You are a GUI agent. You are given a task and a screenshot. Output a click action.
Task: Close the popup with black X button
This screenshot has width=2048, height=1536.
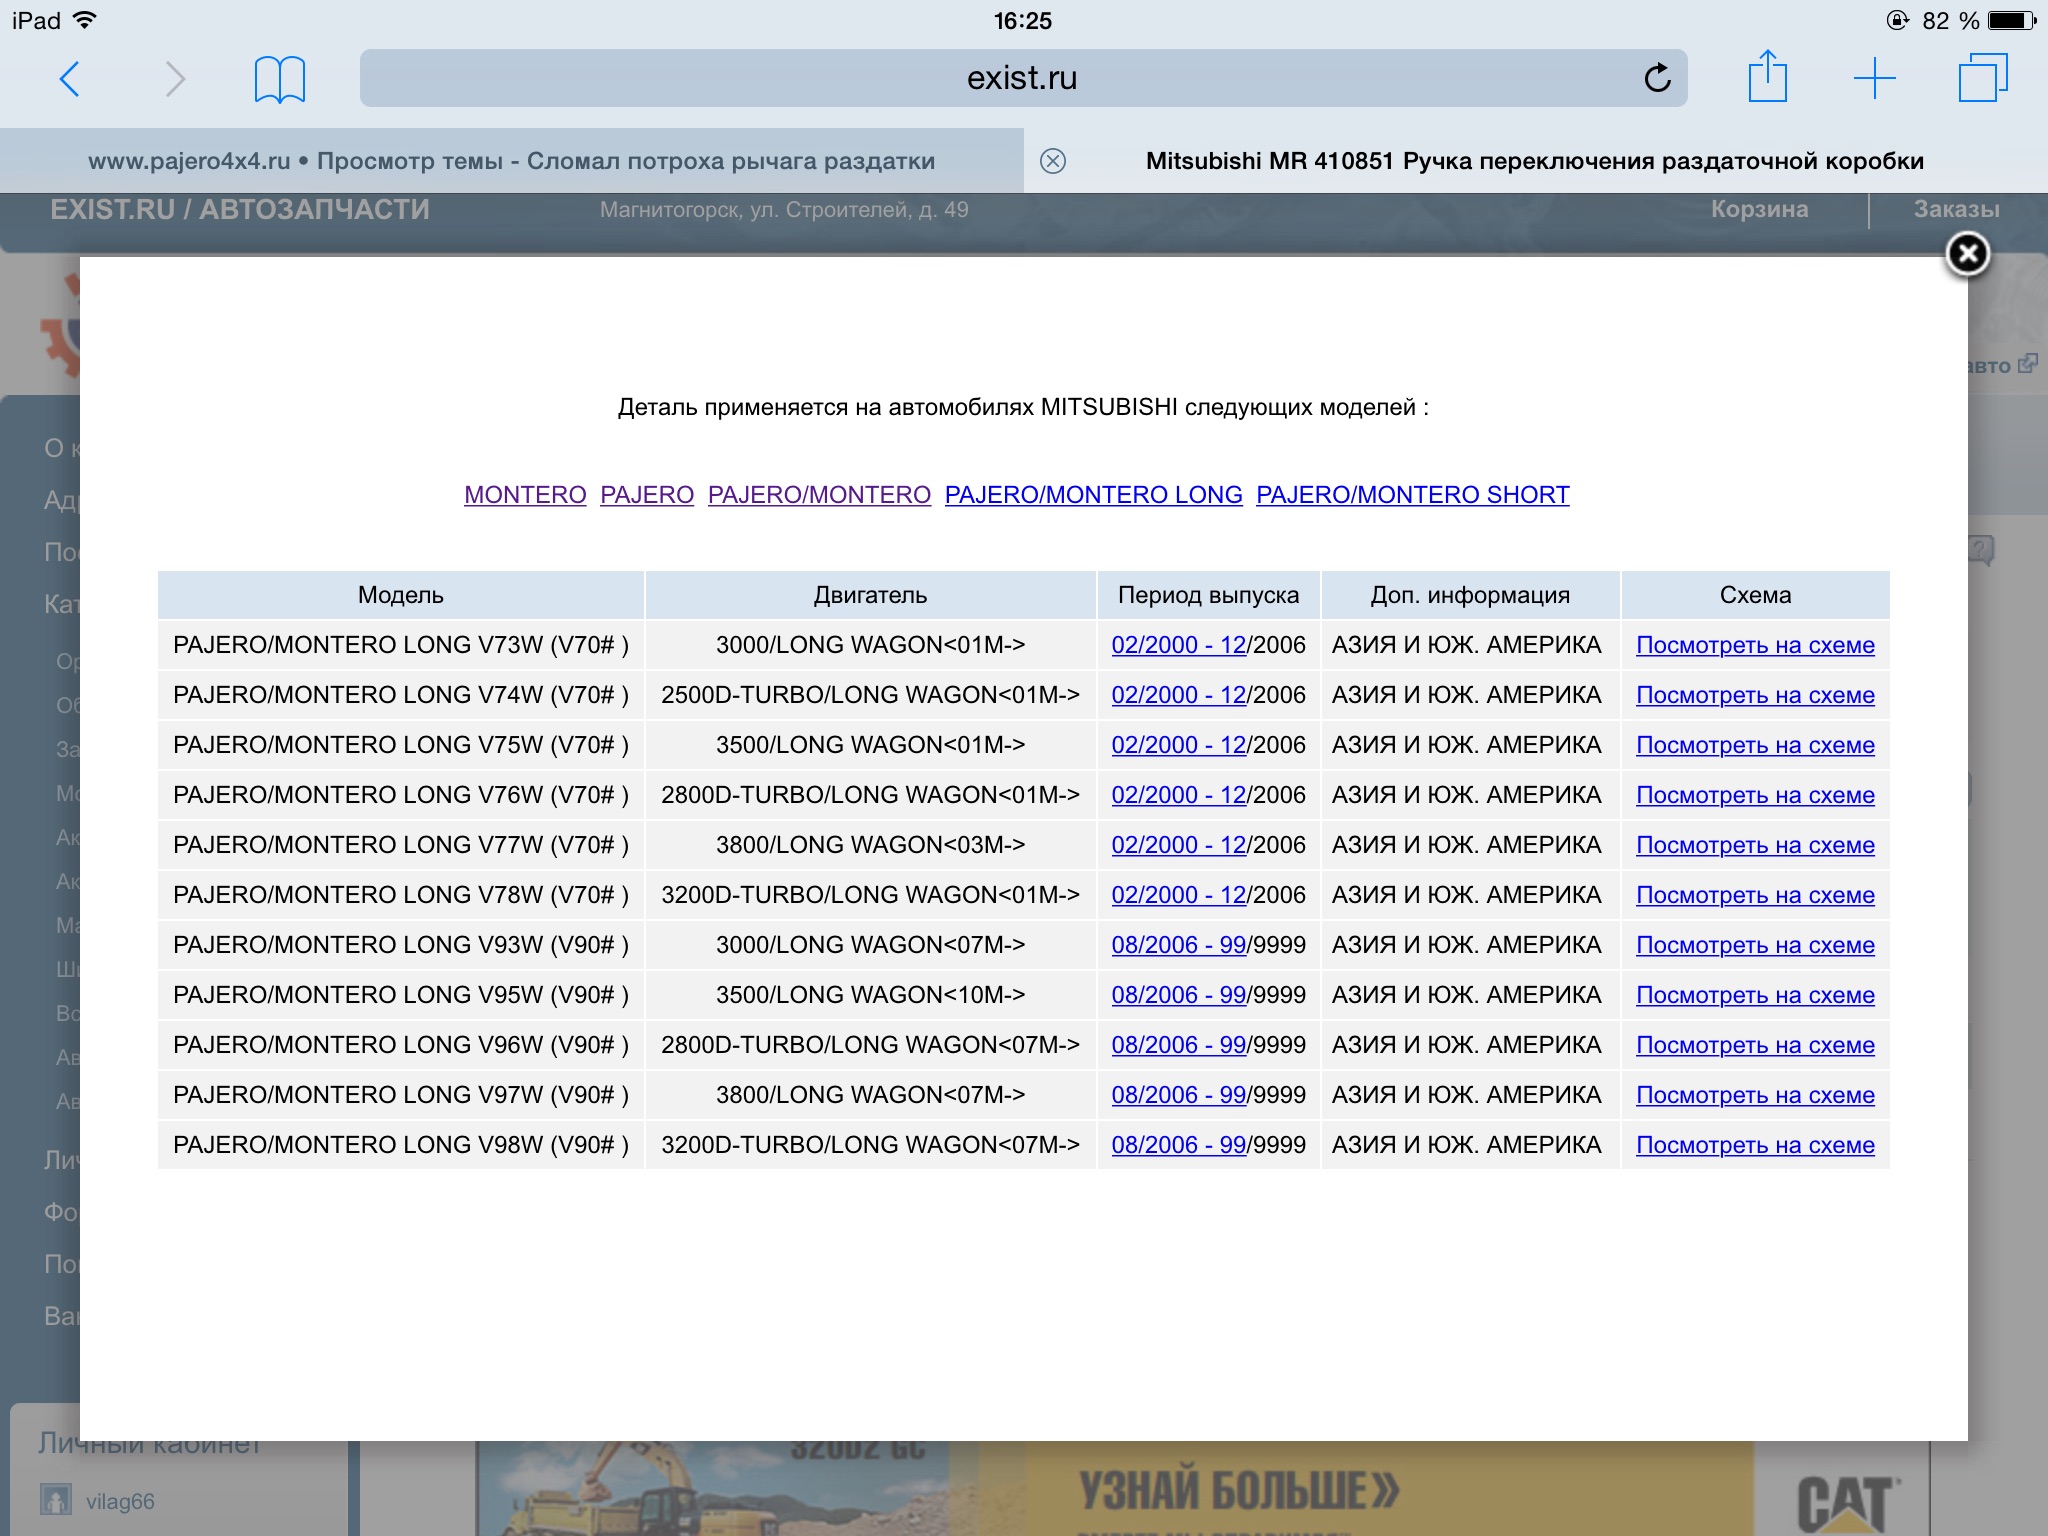pyautogui.click(x=1967, y=254)
